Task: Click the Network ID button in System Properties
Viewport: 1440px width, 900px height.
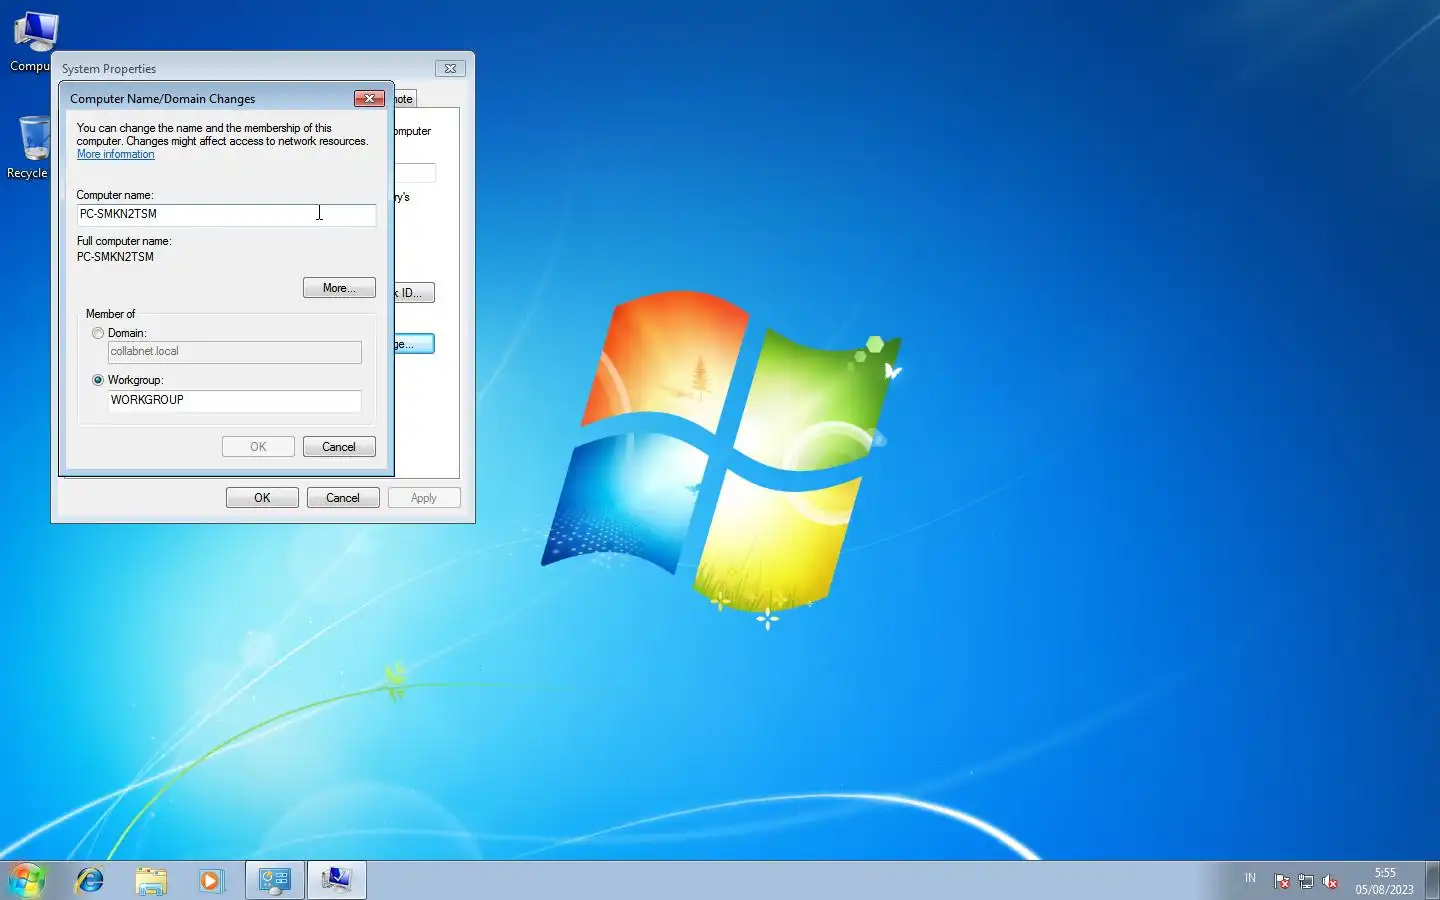Action: 414,293
